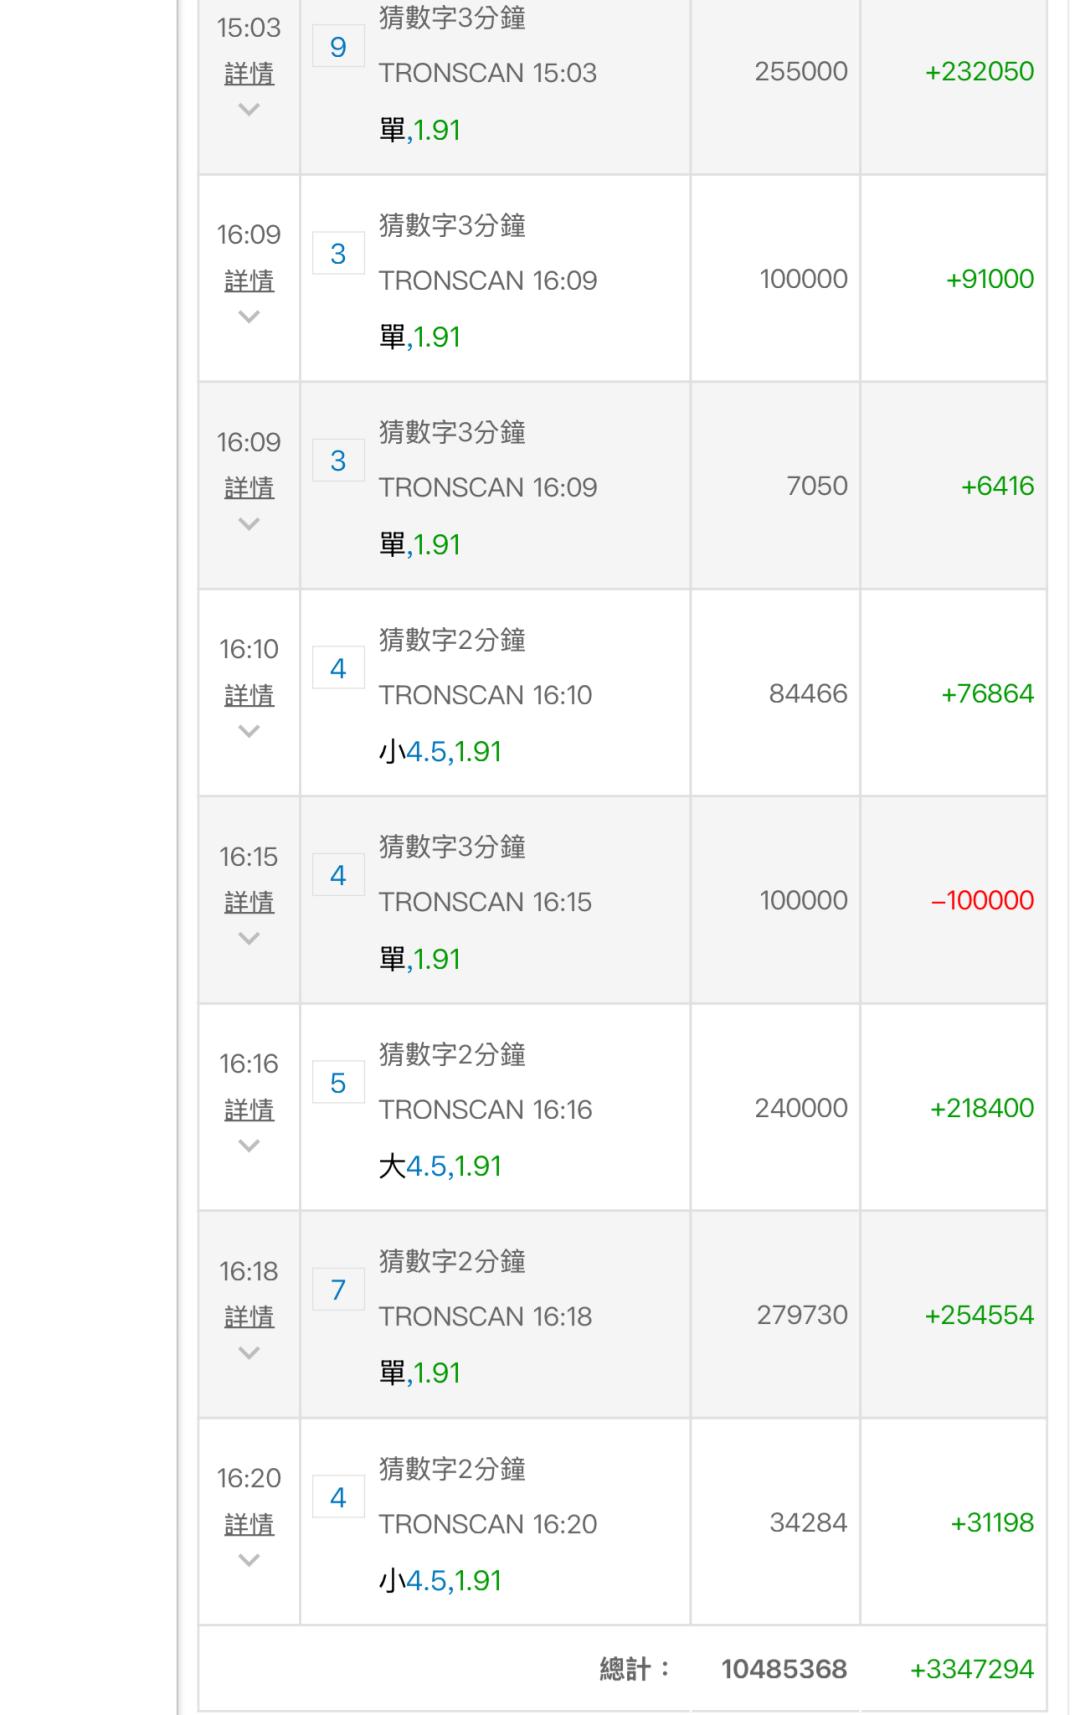Click the -100000 loss amount
The width and height of the screenshot is (1080, 1715).
click(x=982, y=900)
